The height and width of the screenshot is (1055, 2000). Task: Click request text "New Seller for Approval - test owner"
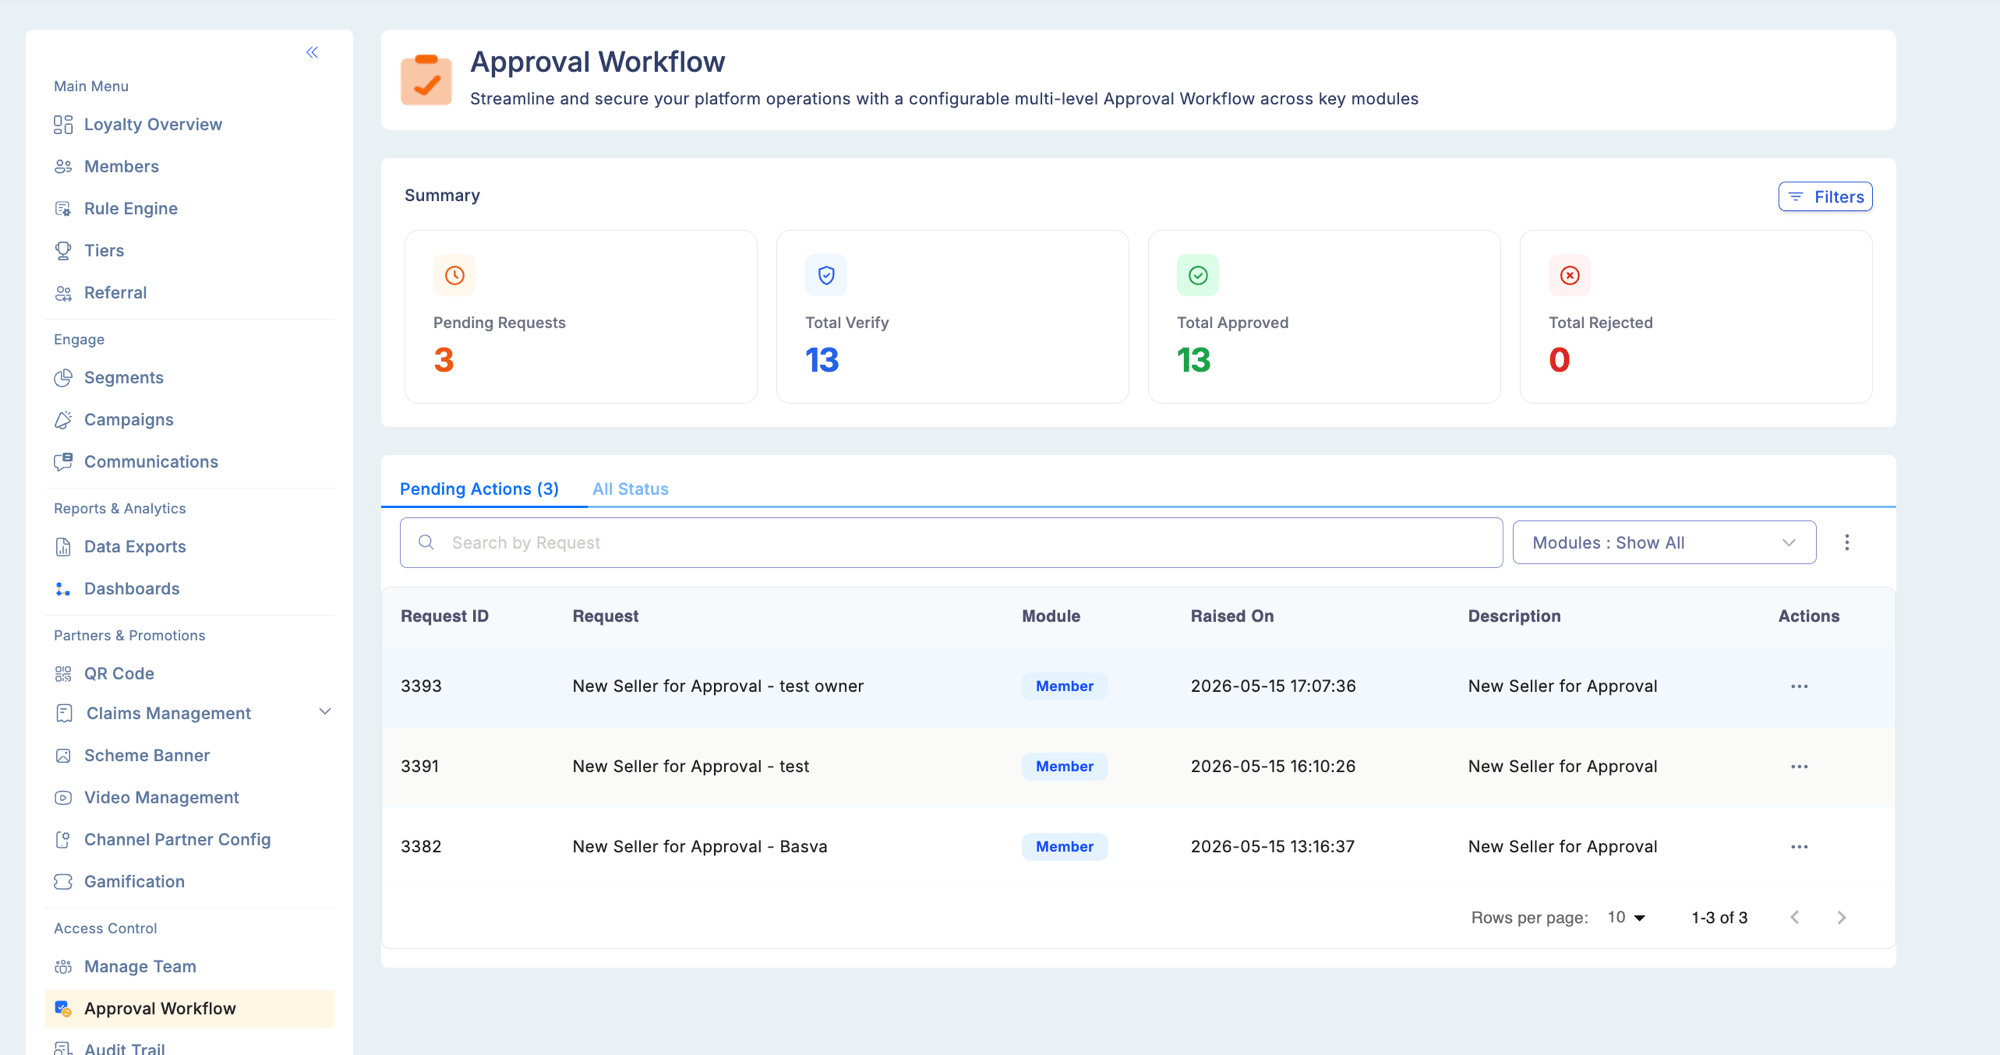pyautogui.click(x=718, y=686)
